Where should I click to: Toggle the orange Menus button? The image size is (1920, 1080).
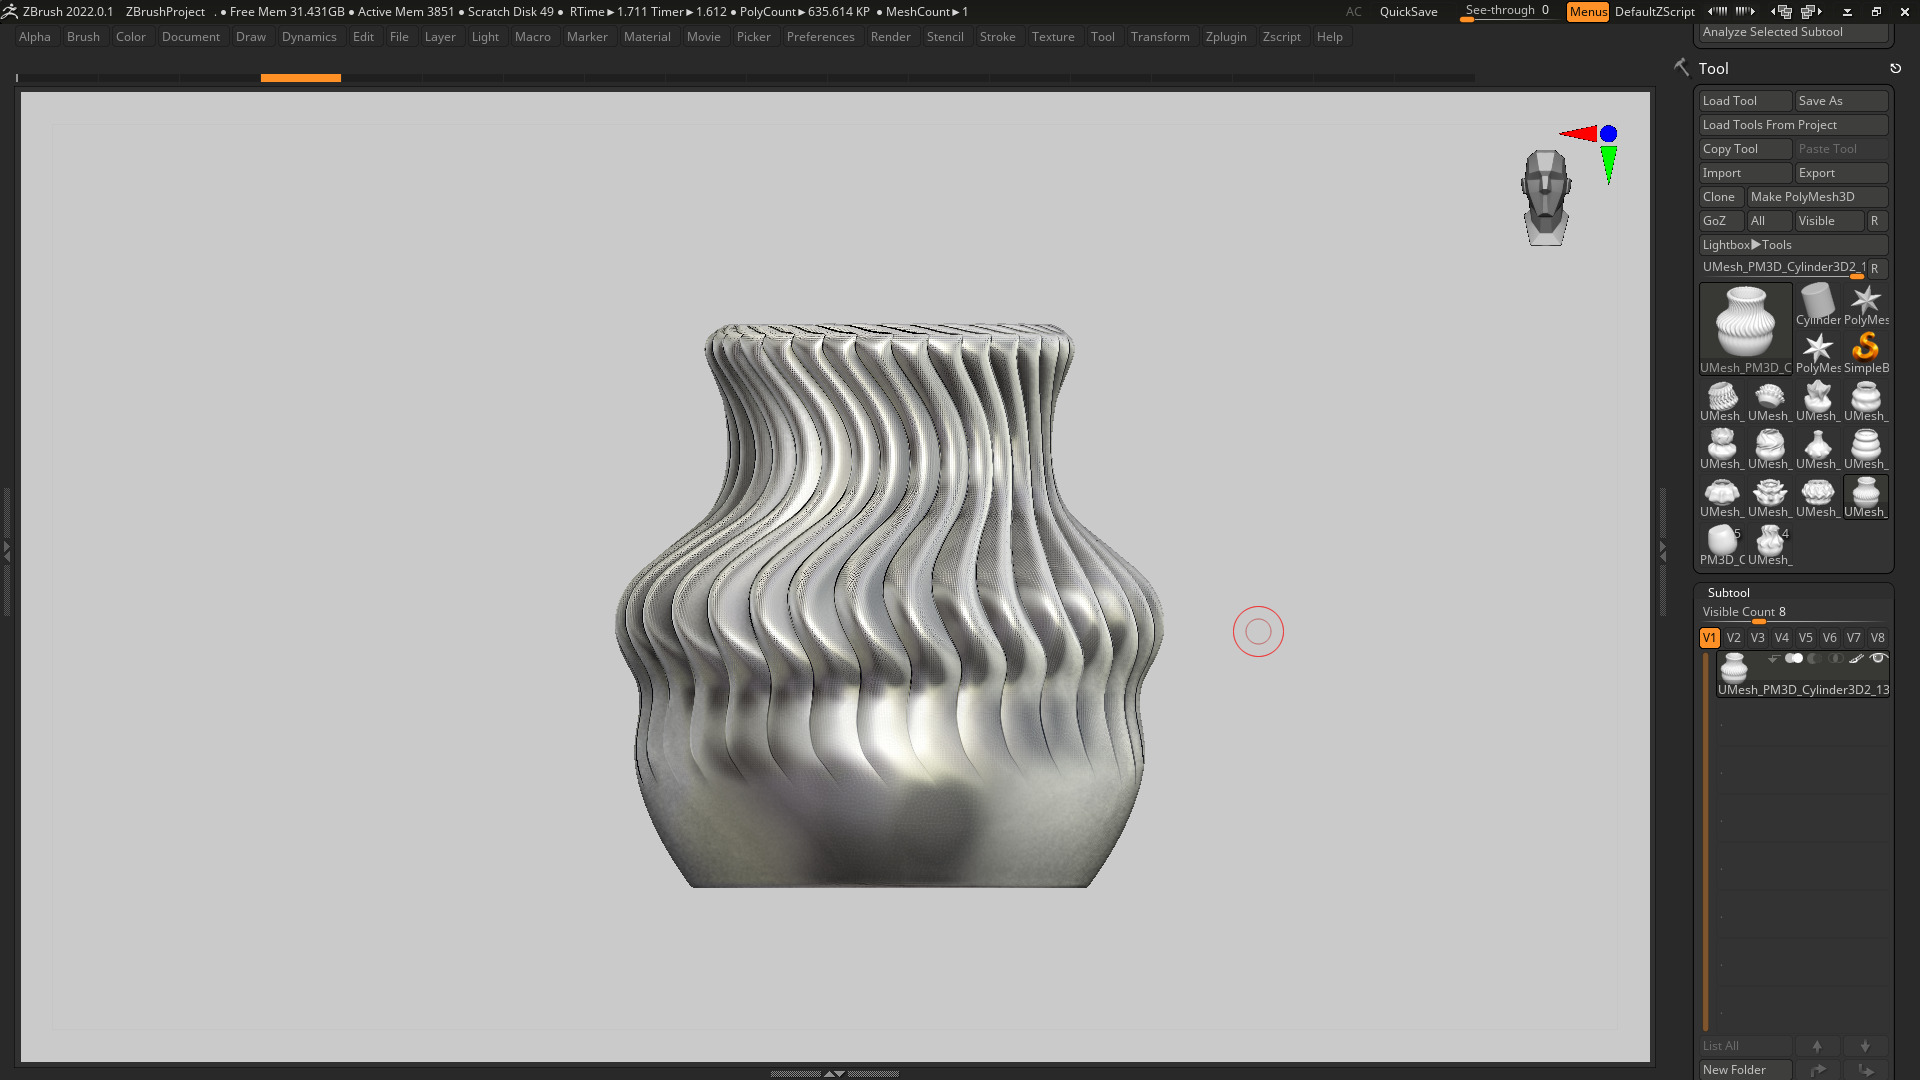click(1588, 11)
